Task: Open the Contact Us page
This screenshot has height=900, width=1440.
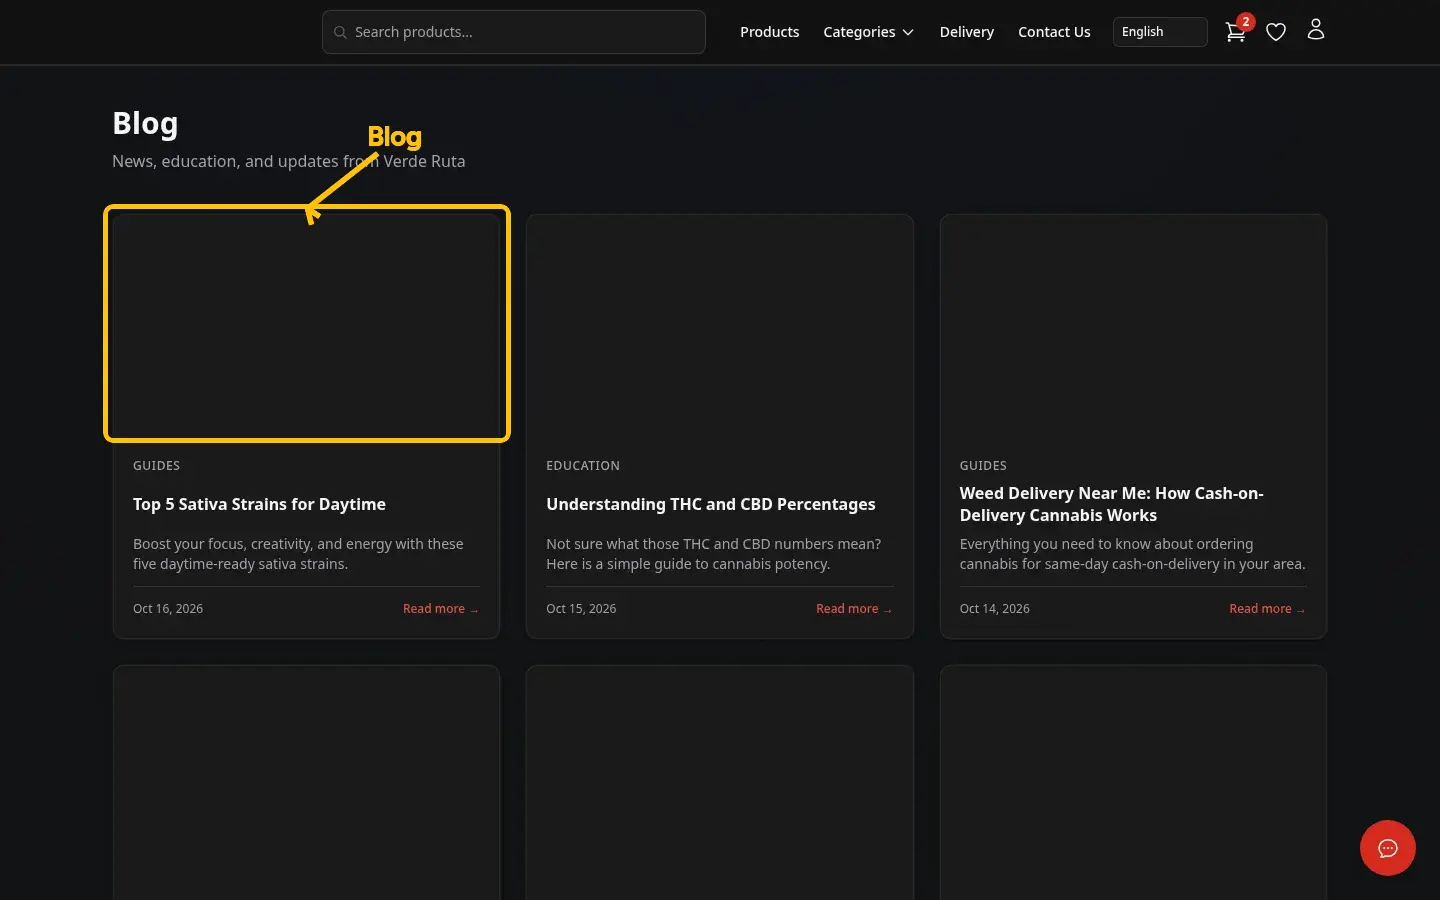Action: [x=1054, y=32]
